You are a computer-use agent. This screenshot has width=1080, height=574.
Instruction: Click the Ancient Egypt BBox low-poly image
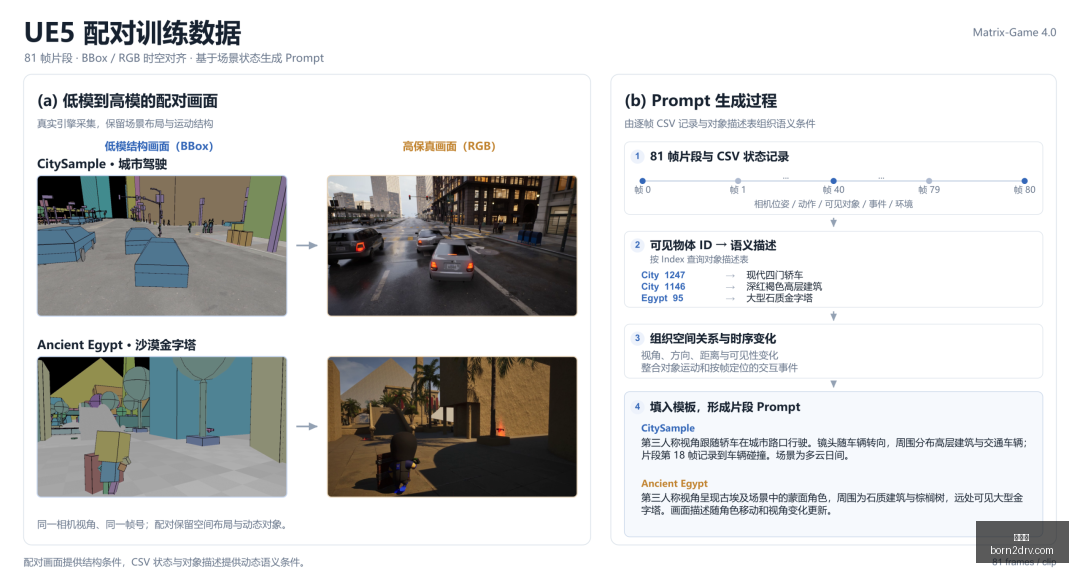(162, 427)
